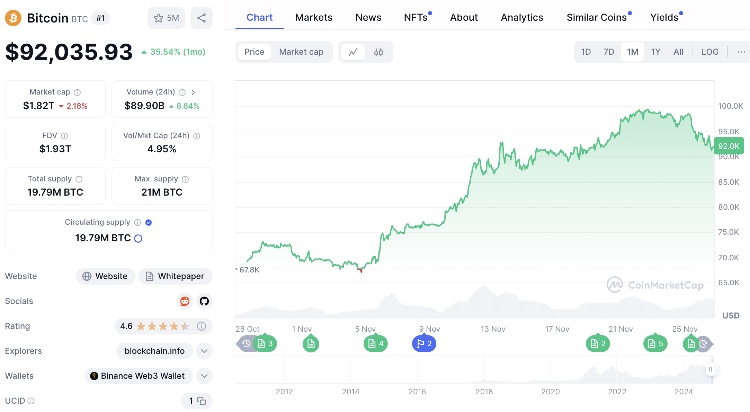Open the share icon button
The image size is (750, 412).
pos(201,18)
